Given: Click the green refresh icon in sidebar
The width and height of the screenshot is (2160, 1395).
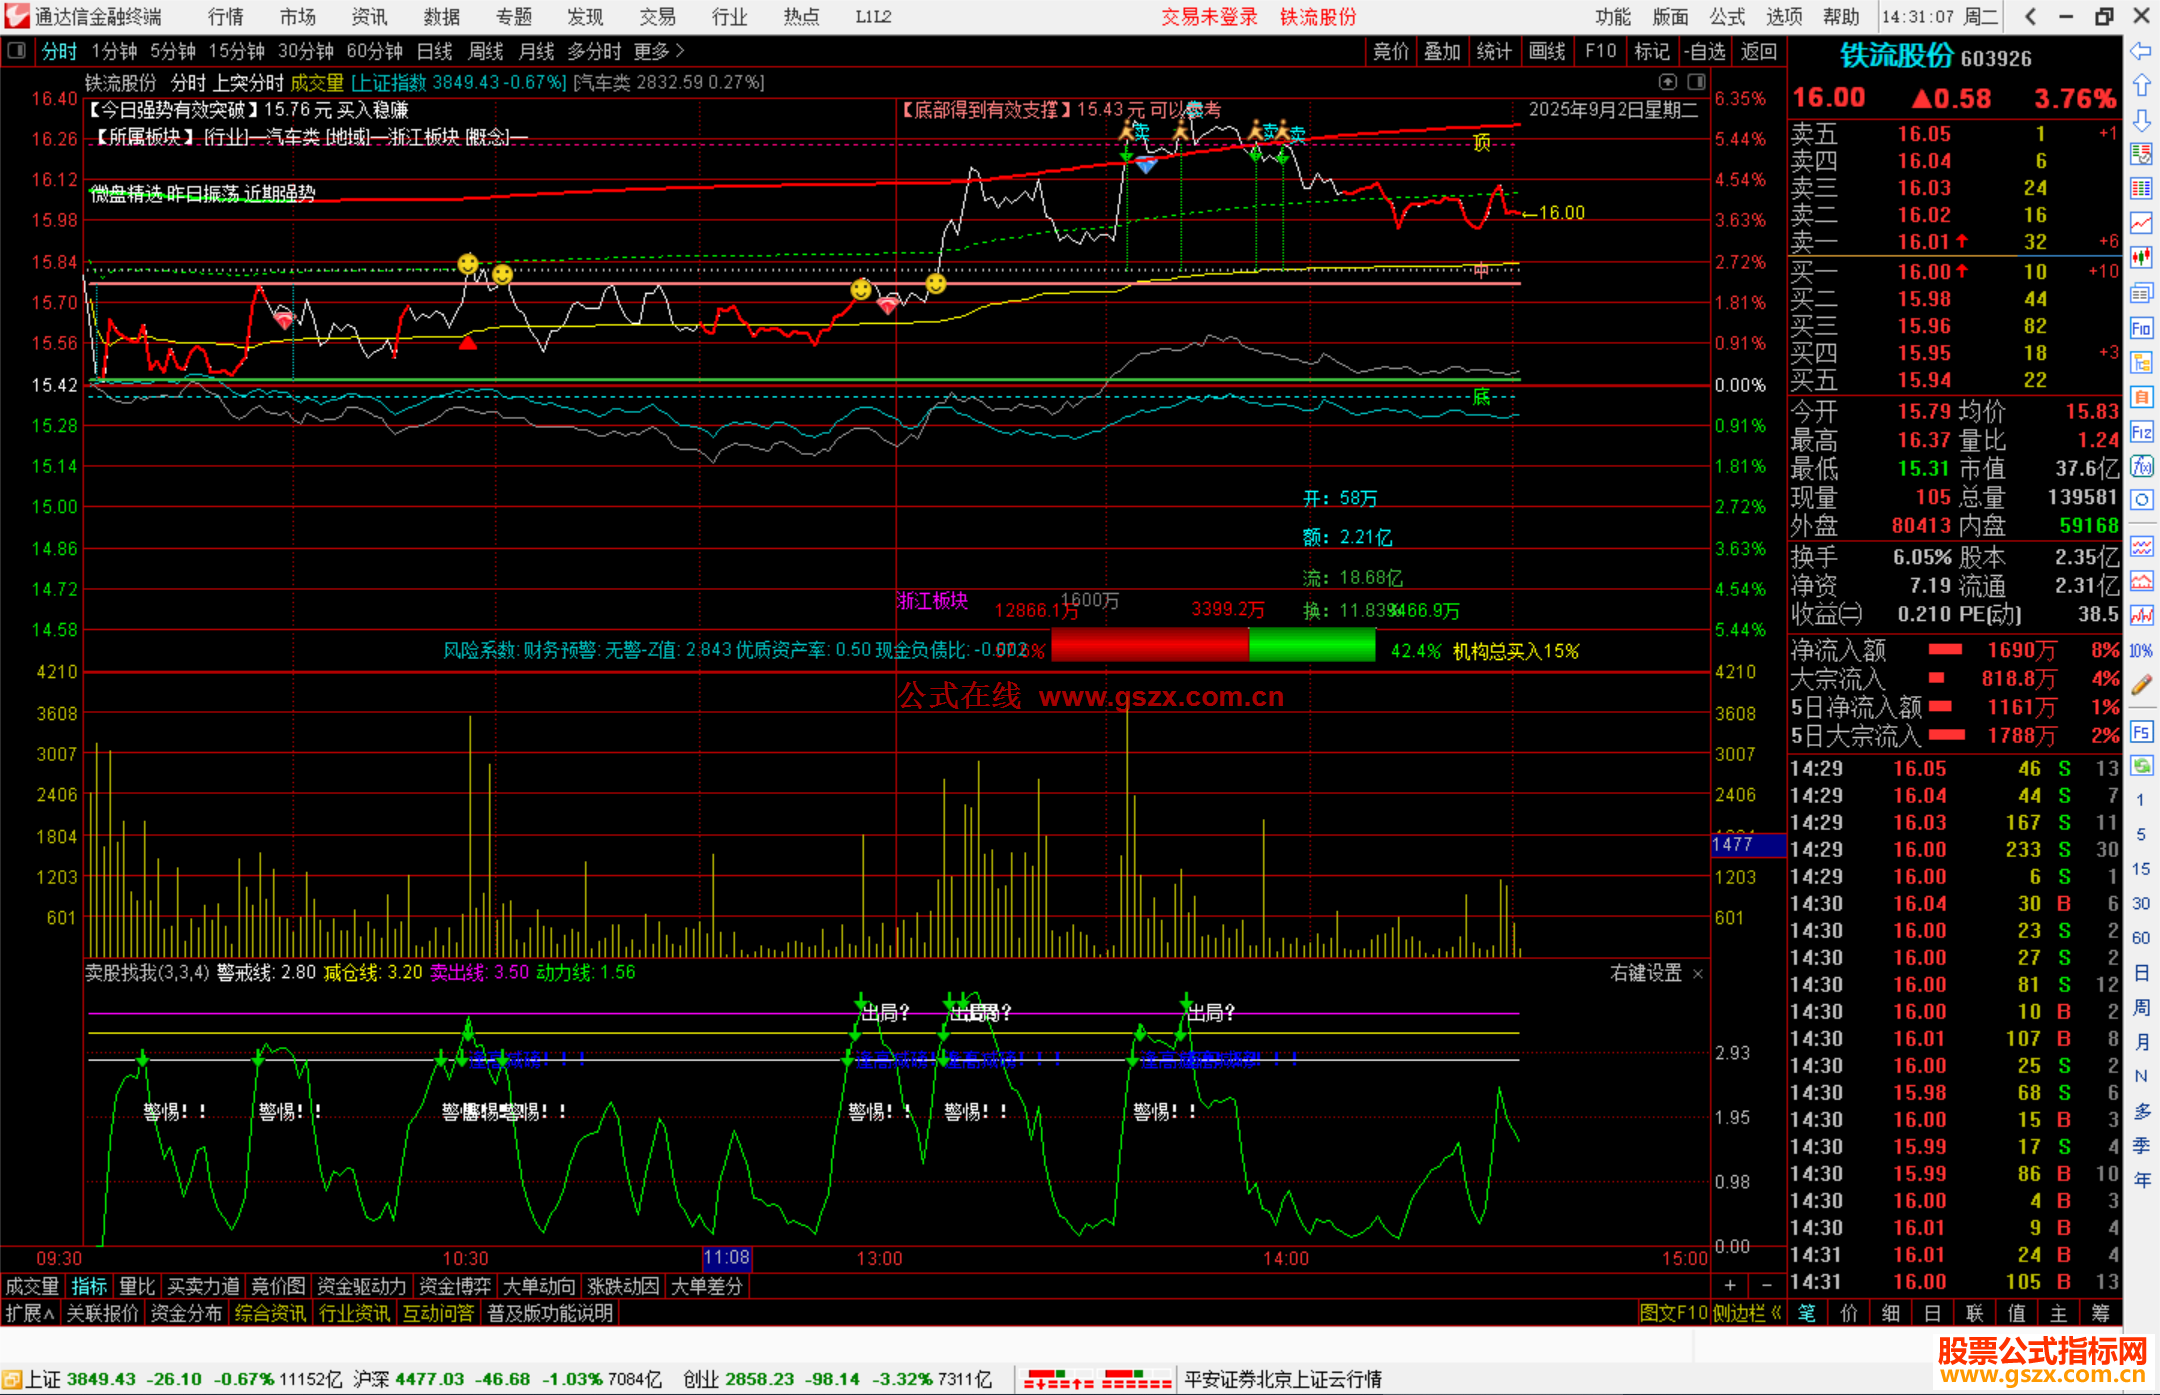Looking at the screenshot, I should coord(2141,766).
